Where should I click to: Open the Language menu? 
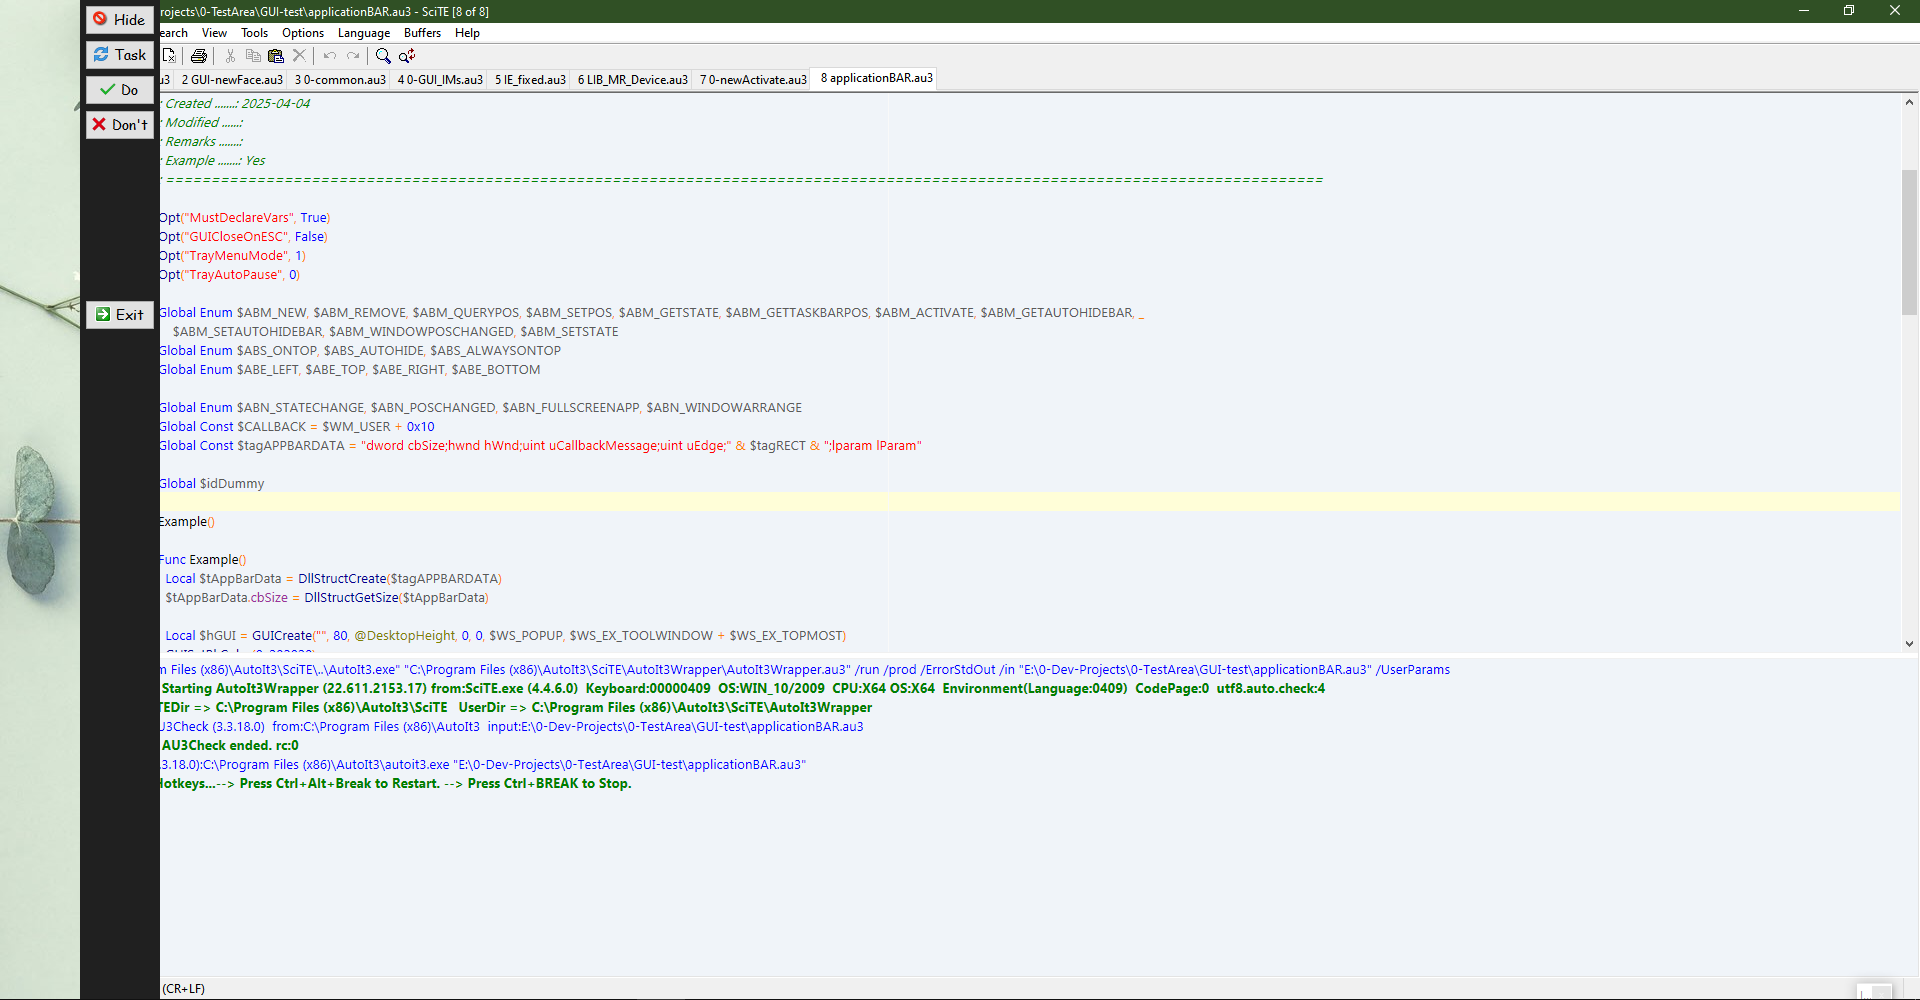coord(364,33)
